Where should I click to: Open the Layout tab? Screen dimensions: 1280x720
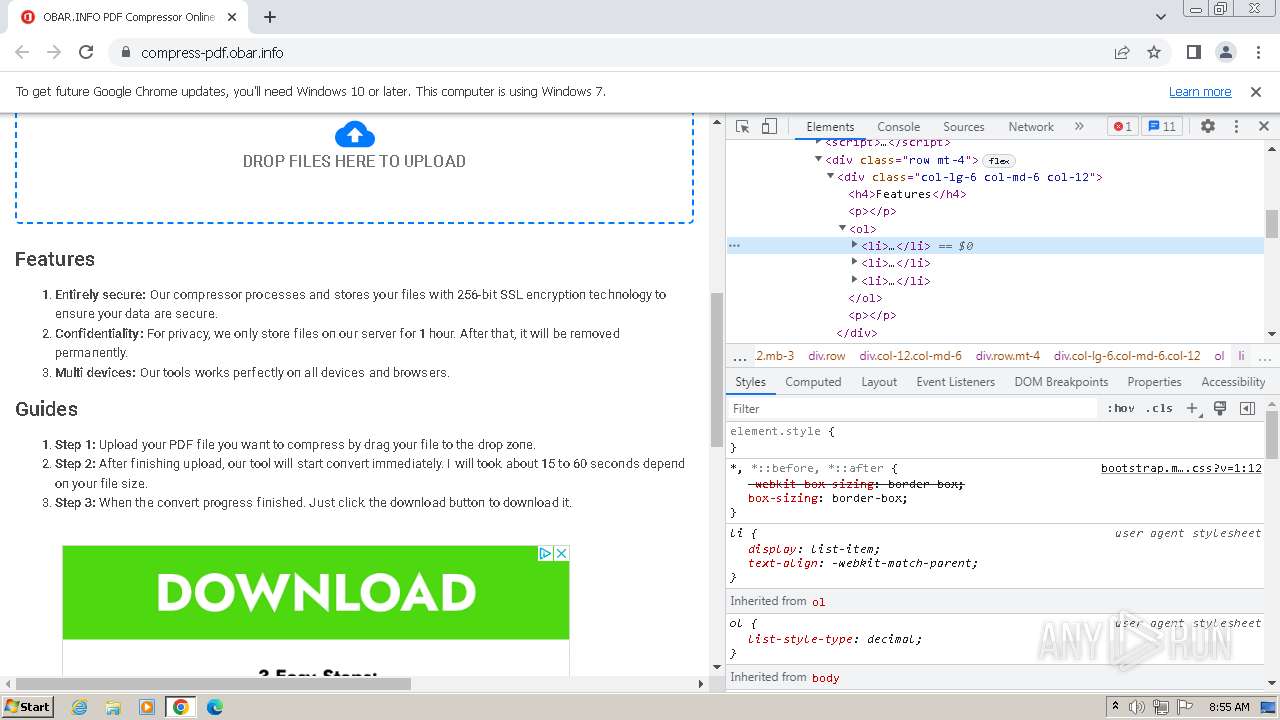[879, 382]
